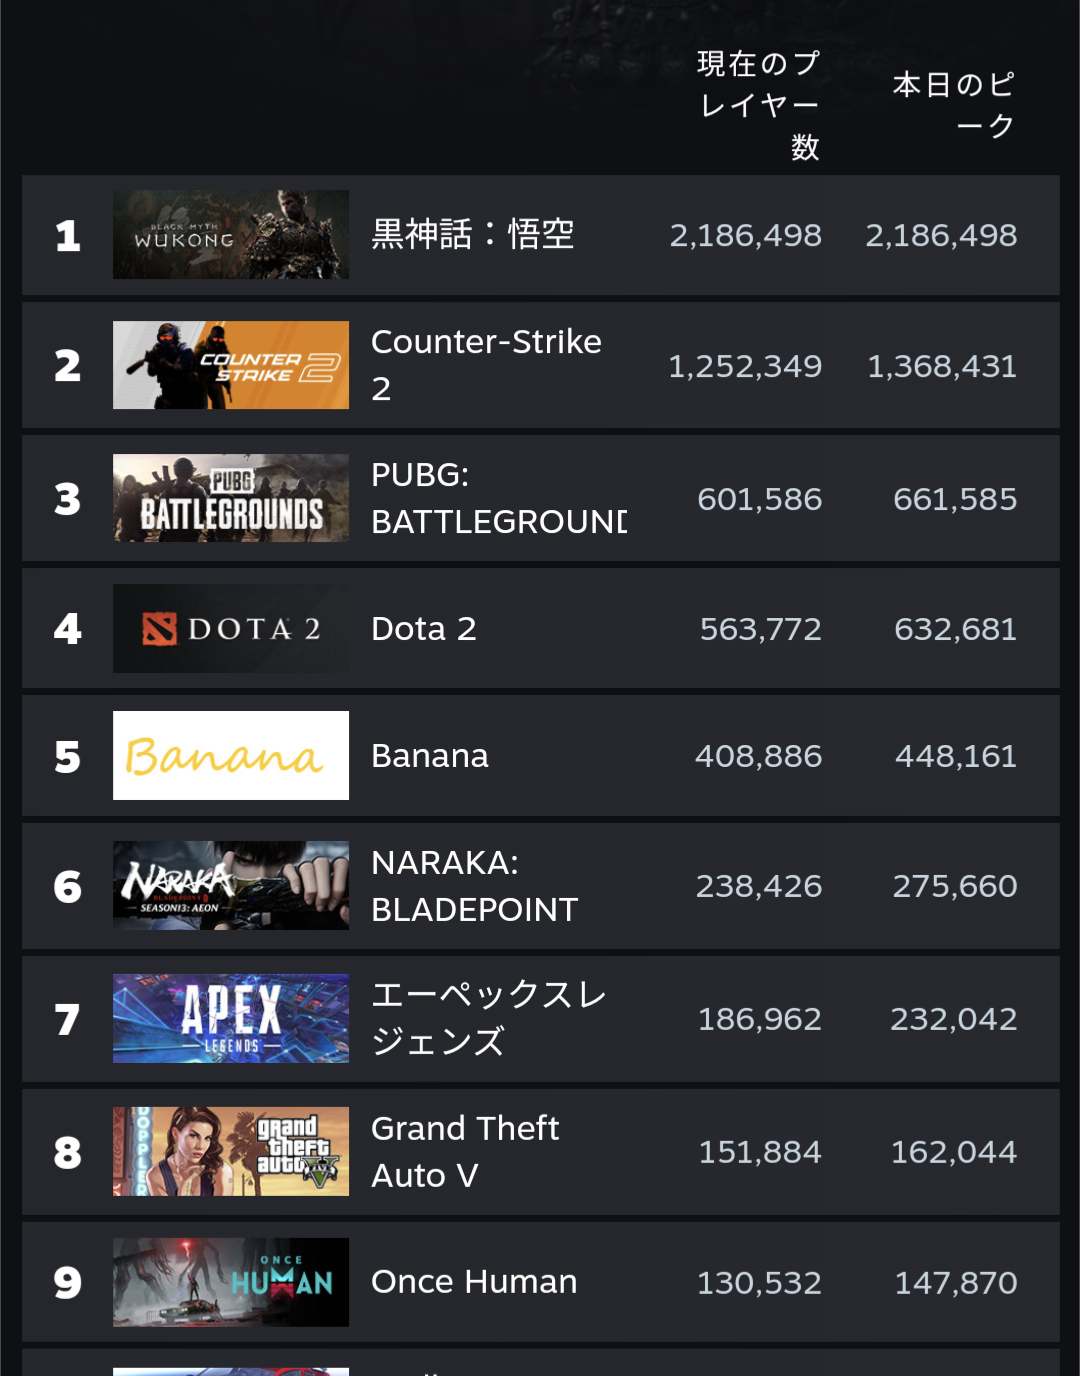Open Grand Theft Auto V title

(465, 1151)
